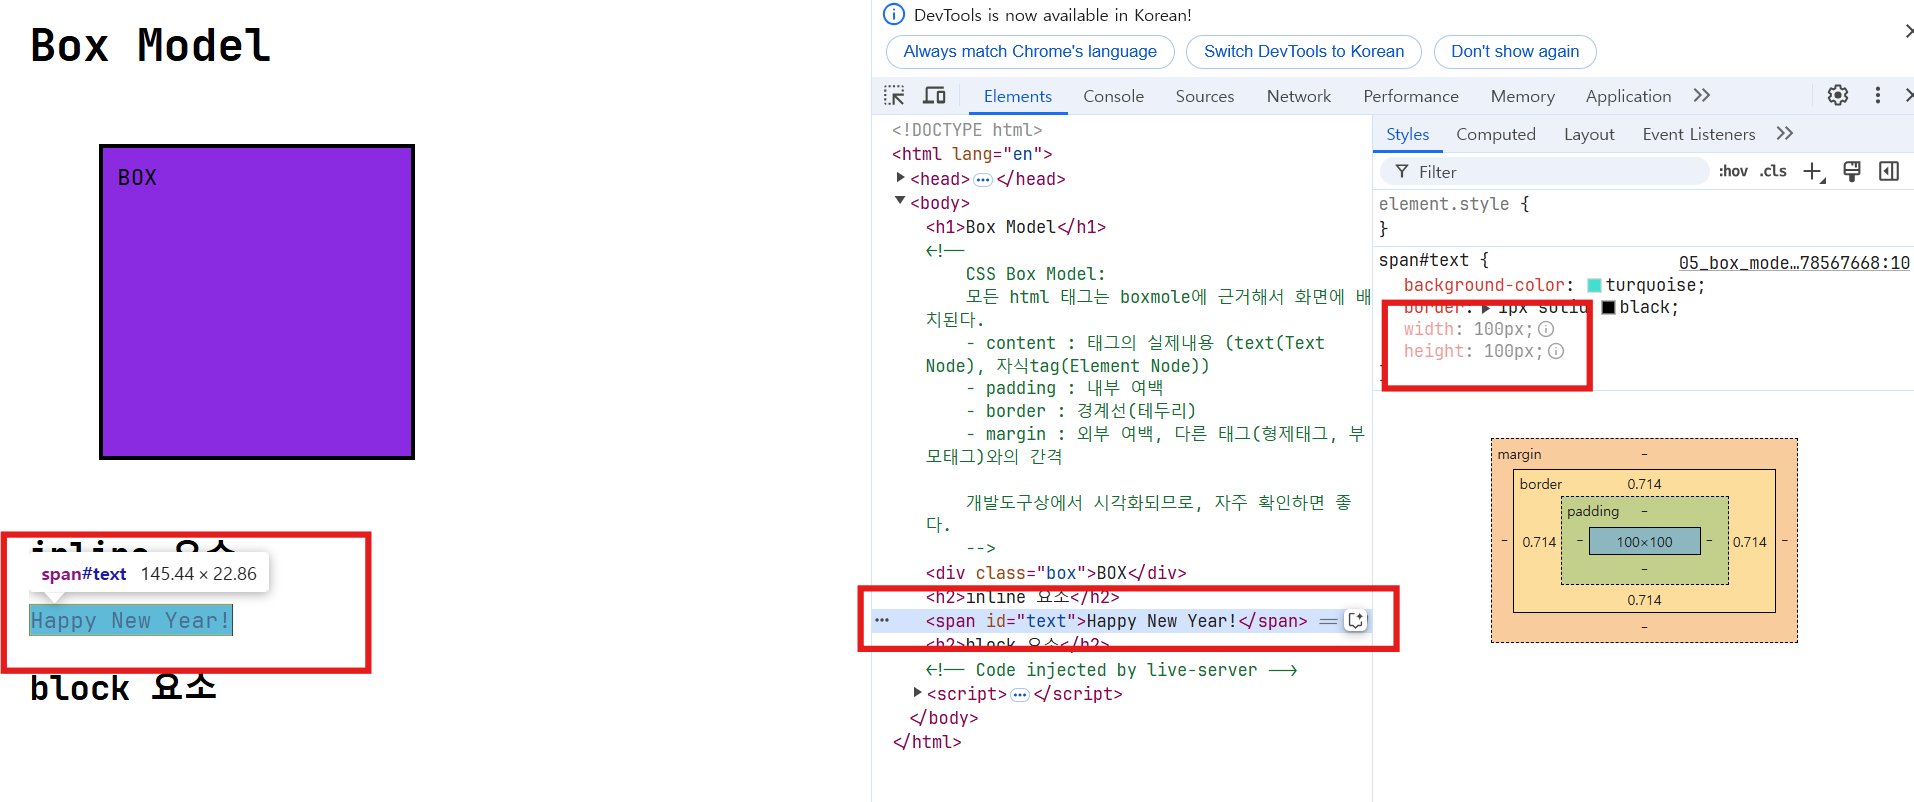The height and width of the screenshot is (802, 1914).
Task: Select the html lang="en" DOM node
Action: [971, 154]
